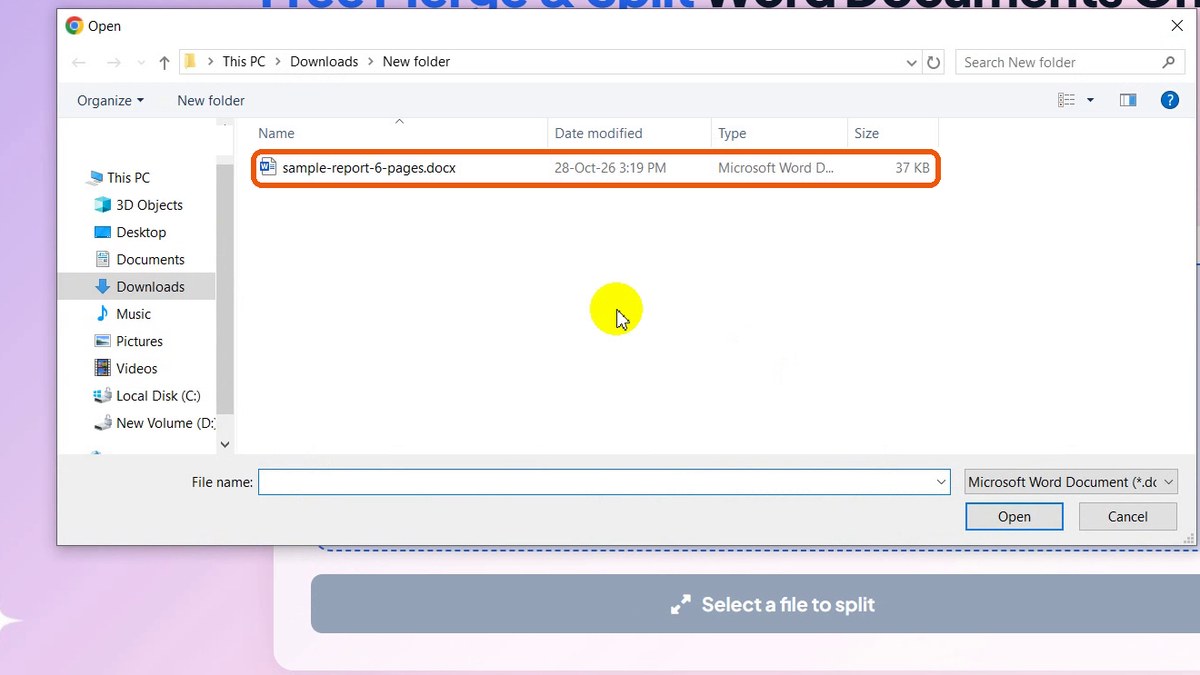Click the file's 28-Oct-26 3:19 PM date
The image size is (1200, 675).
click(610, 168)
